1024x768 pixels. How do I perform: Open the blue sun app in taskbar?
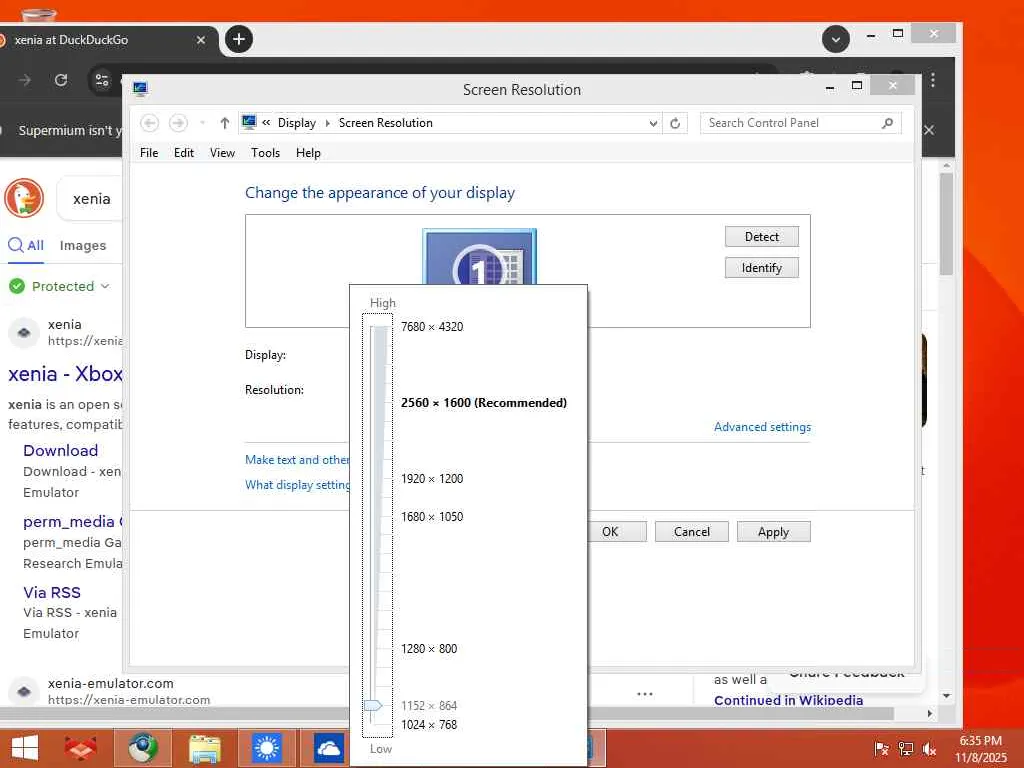266,748
